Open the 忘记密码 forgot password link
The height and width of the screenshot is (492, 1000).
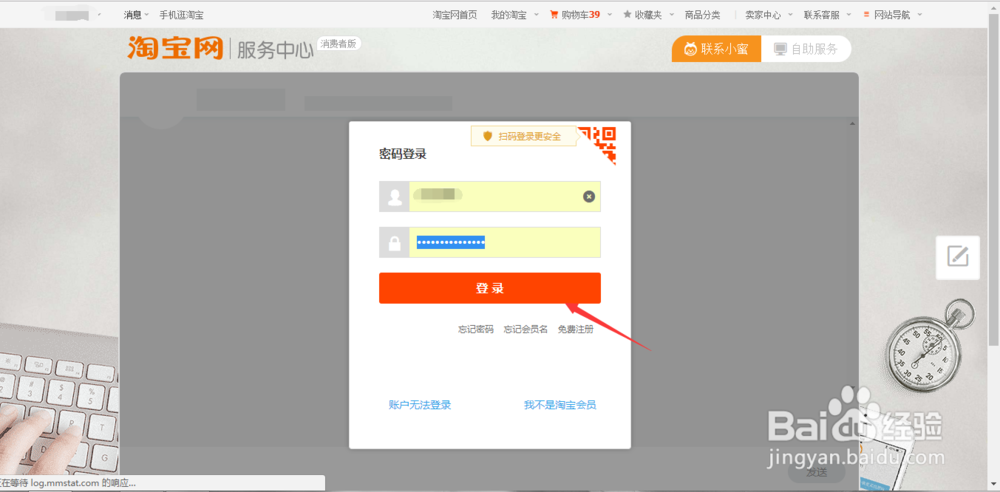tap(476, 329)
